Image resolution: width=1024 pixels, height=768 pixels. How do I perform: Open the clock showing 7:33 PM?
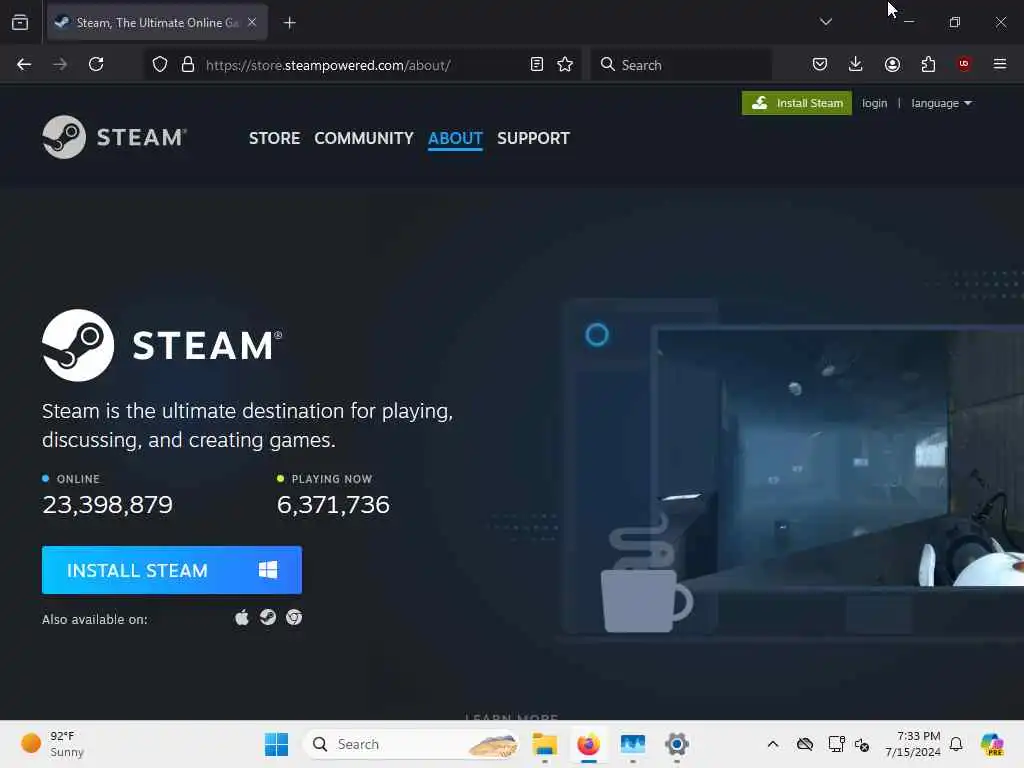(x=913, y=744)
